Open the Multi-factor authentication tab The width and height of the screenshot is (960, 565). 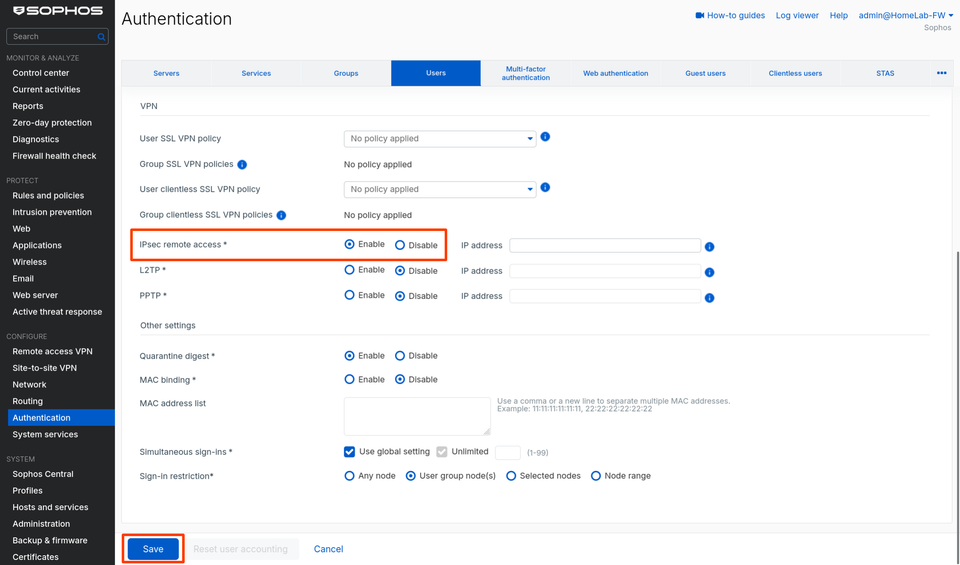pyautogui.click(x=526, y=73)
